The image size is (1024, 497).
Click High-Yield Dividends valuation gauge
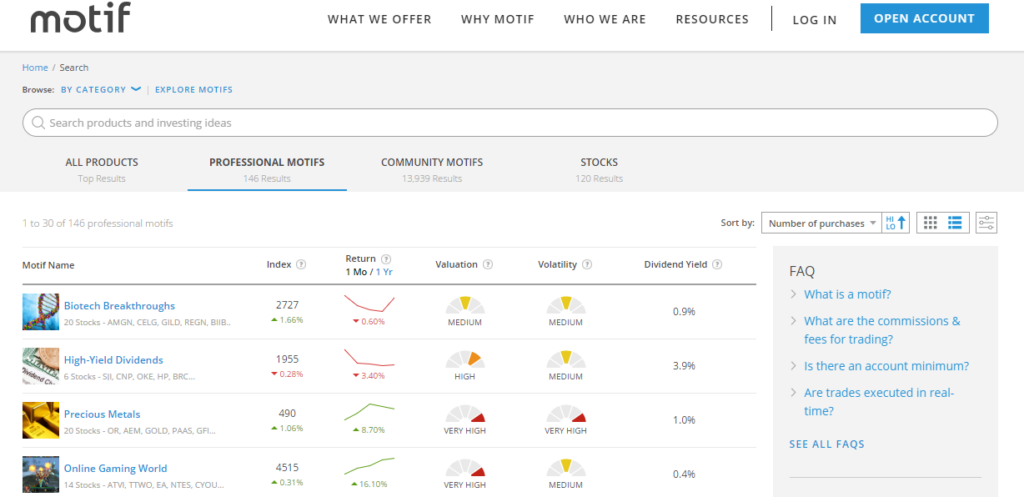464,359
